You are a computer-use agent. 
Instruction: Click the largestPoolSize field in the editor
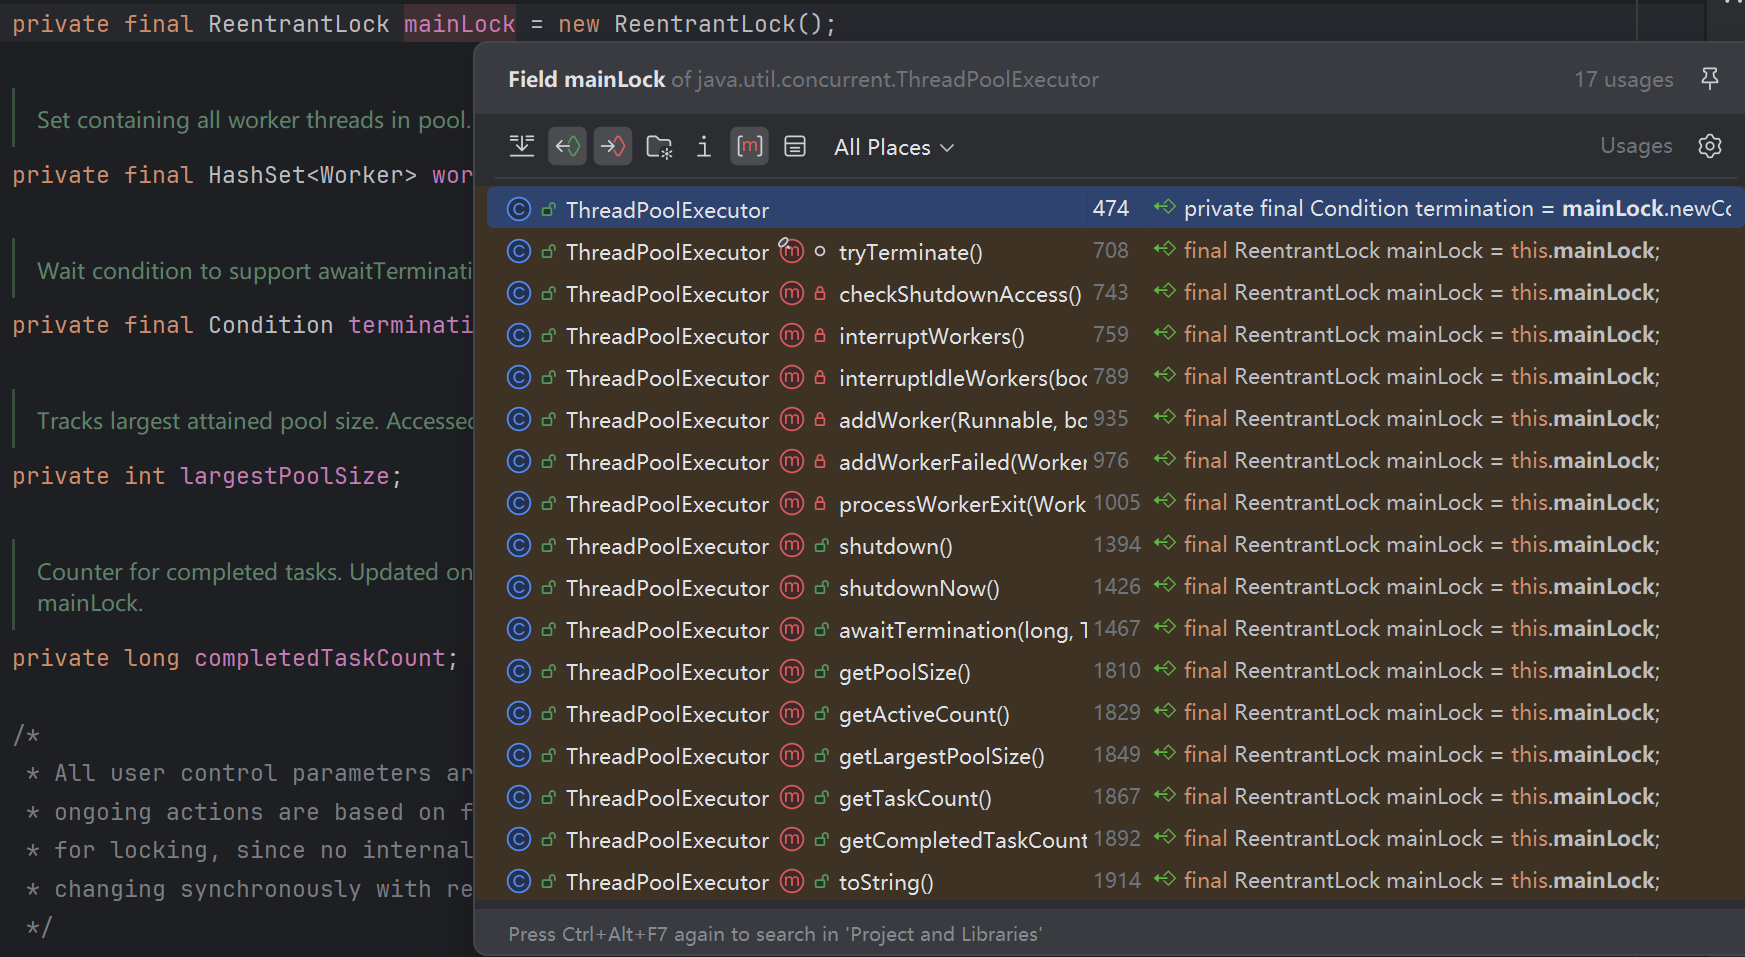[x=285, y=476]
